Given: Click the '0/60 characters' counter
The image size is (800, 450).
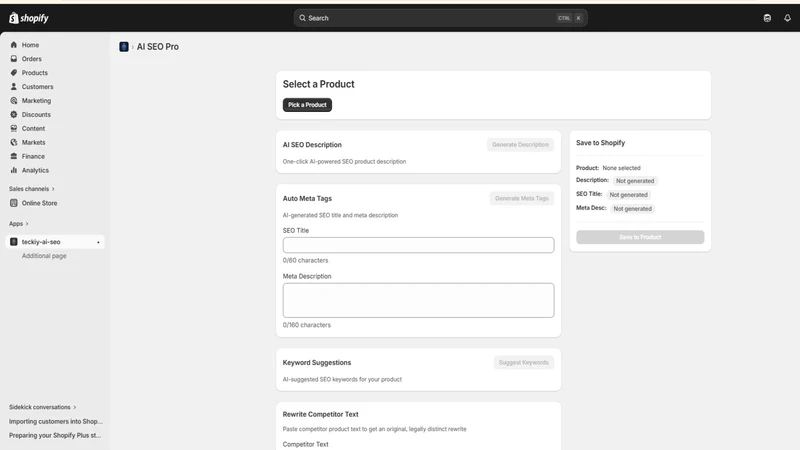Looking at the screenshot, I should [306, 260].
